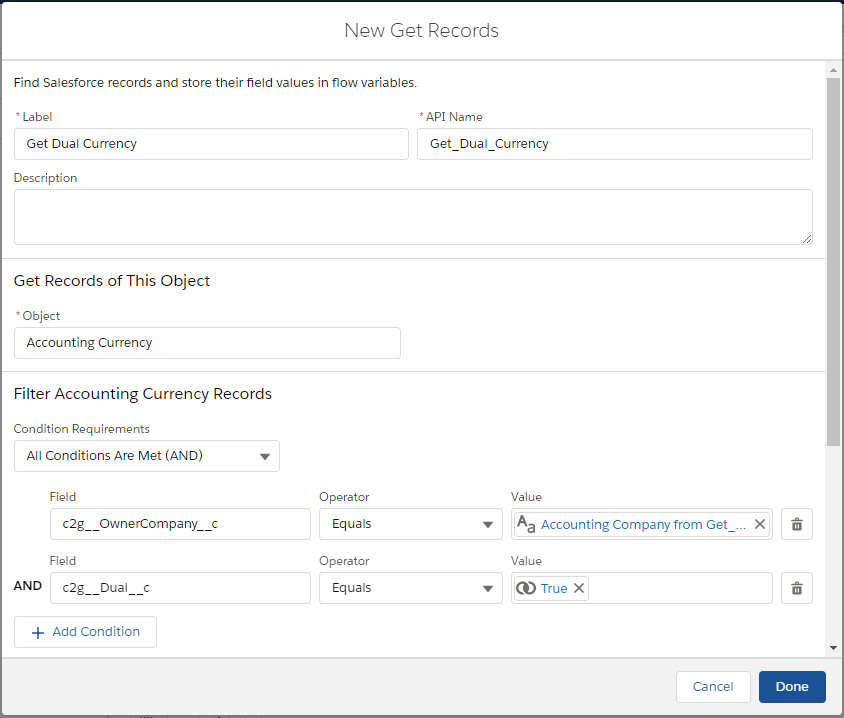Image resolution: width=844 pixels, height=718 pixels.
Task: Remove the Accounting Company value pill
Action: [759, 524]
